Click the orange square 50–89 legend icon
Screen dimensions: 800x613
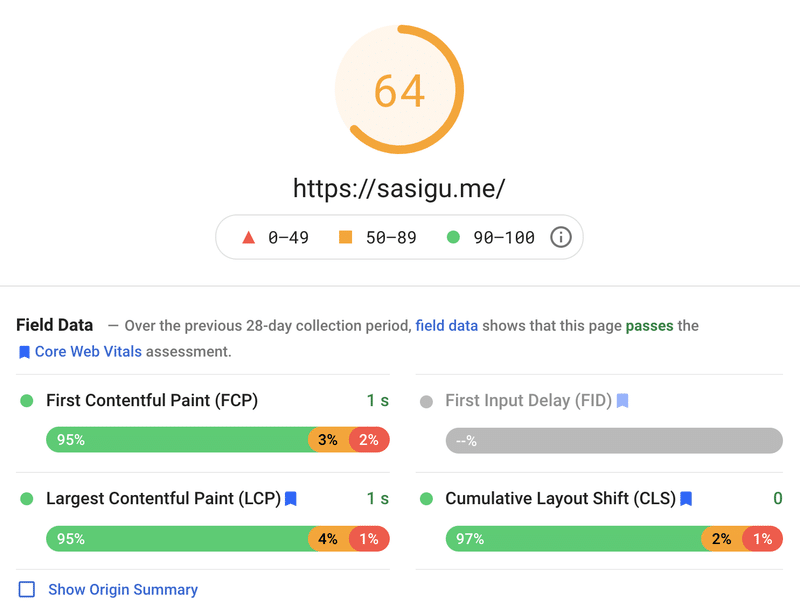point(346,238)
